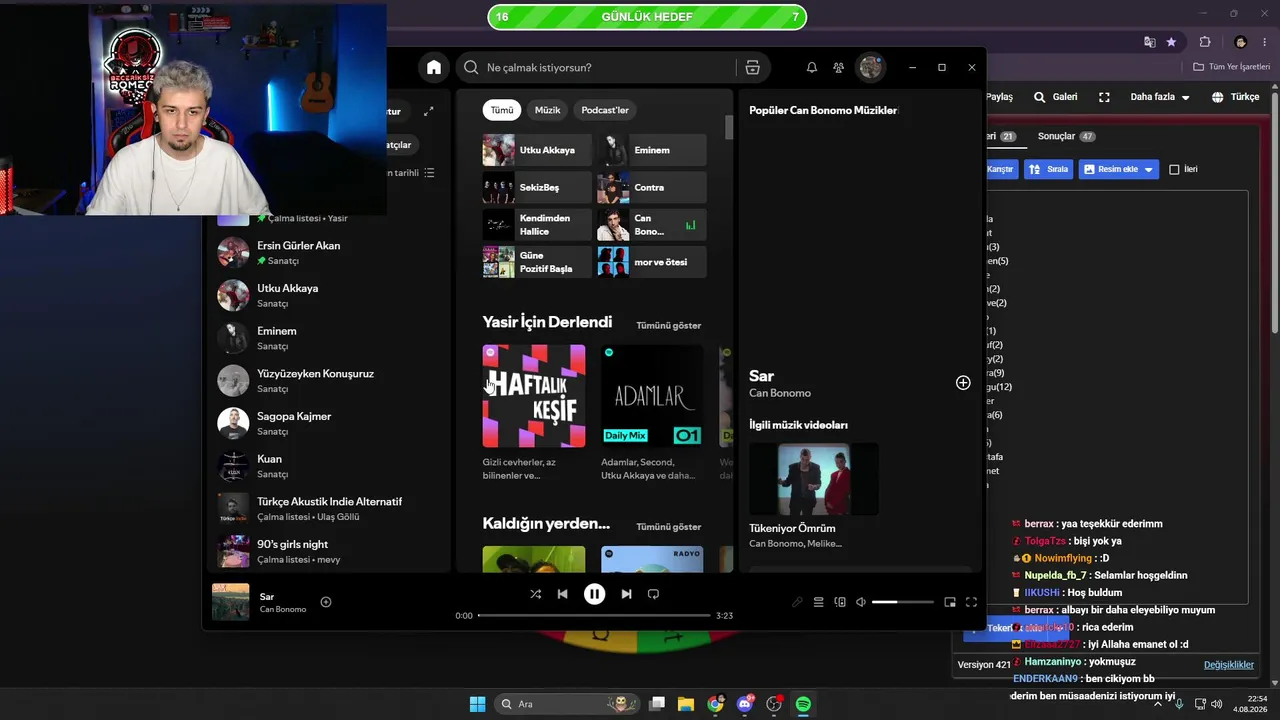Switch Spotify to full screen mode

[x=971, y=602]
